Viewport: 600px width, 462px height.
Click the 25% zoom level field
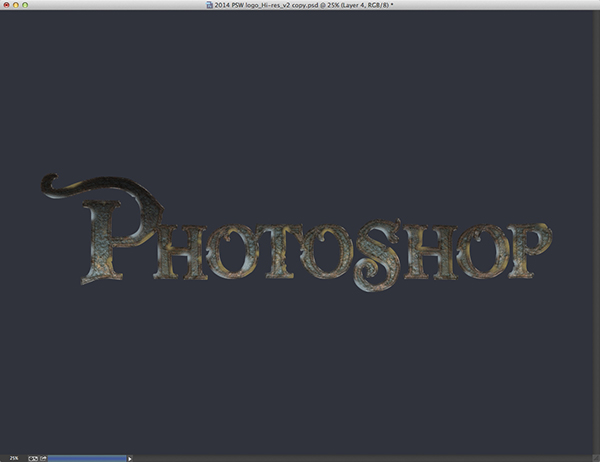(x=14, y=457)
